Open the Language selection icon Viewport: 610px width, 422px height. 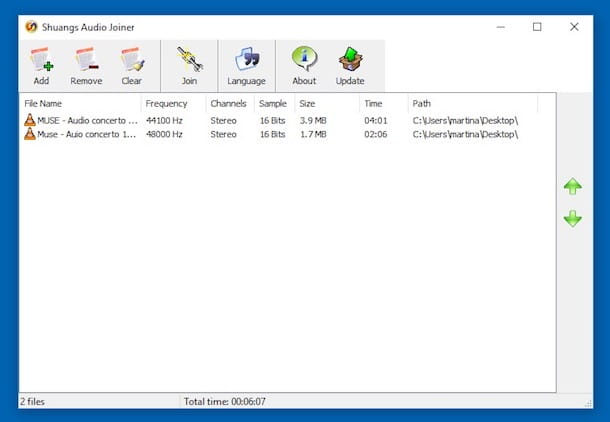tap(246, 66)
